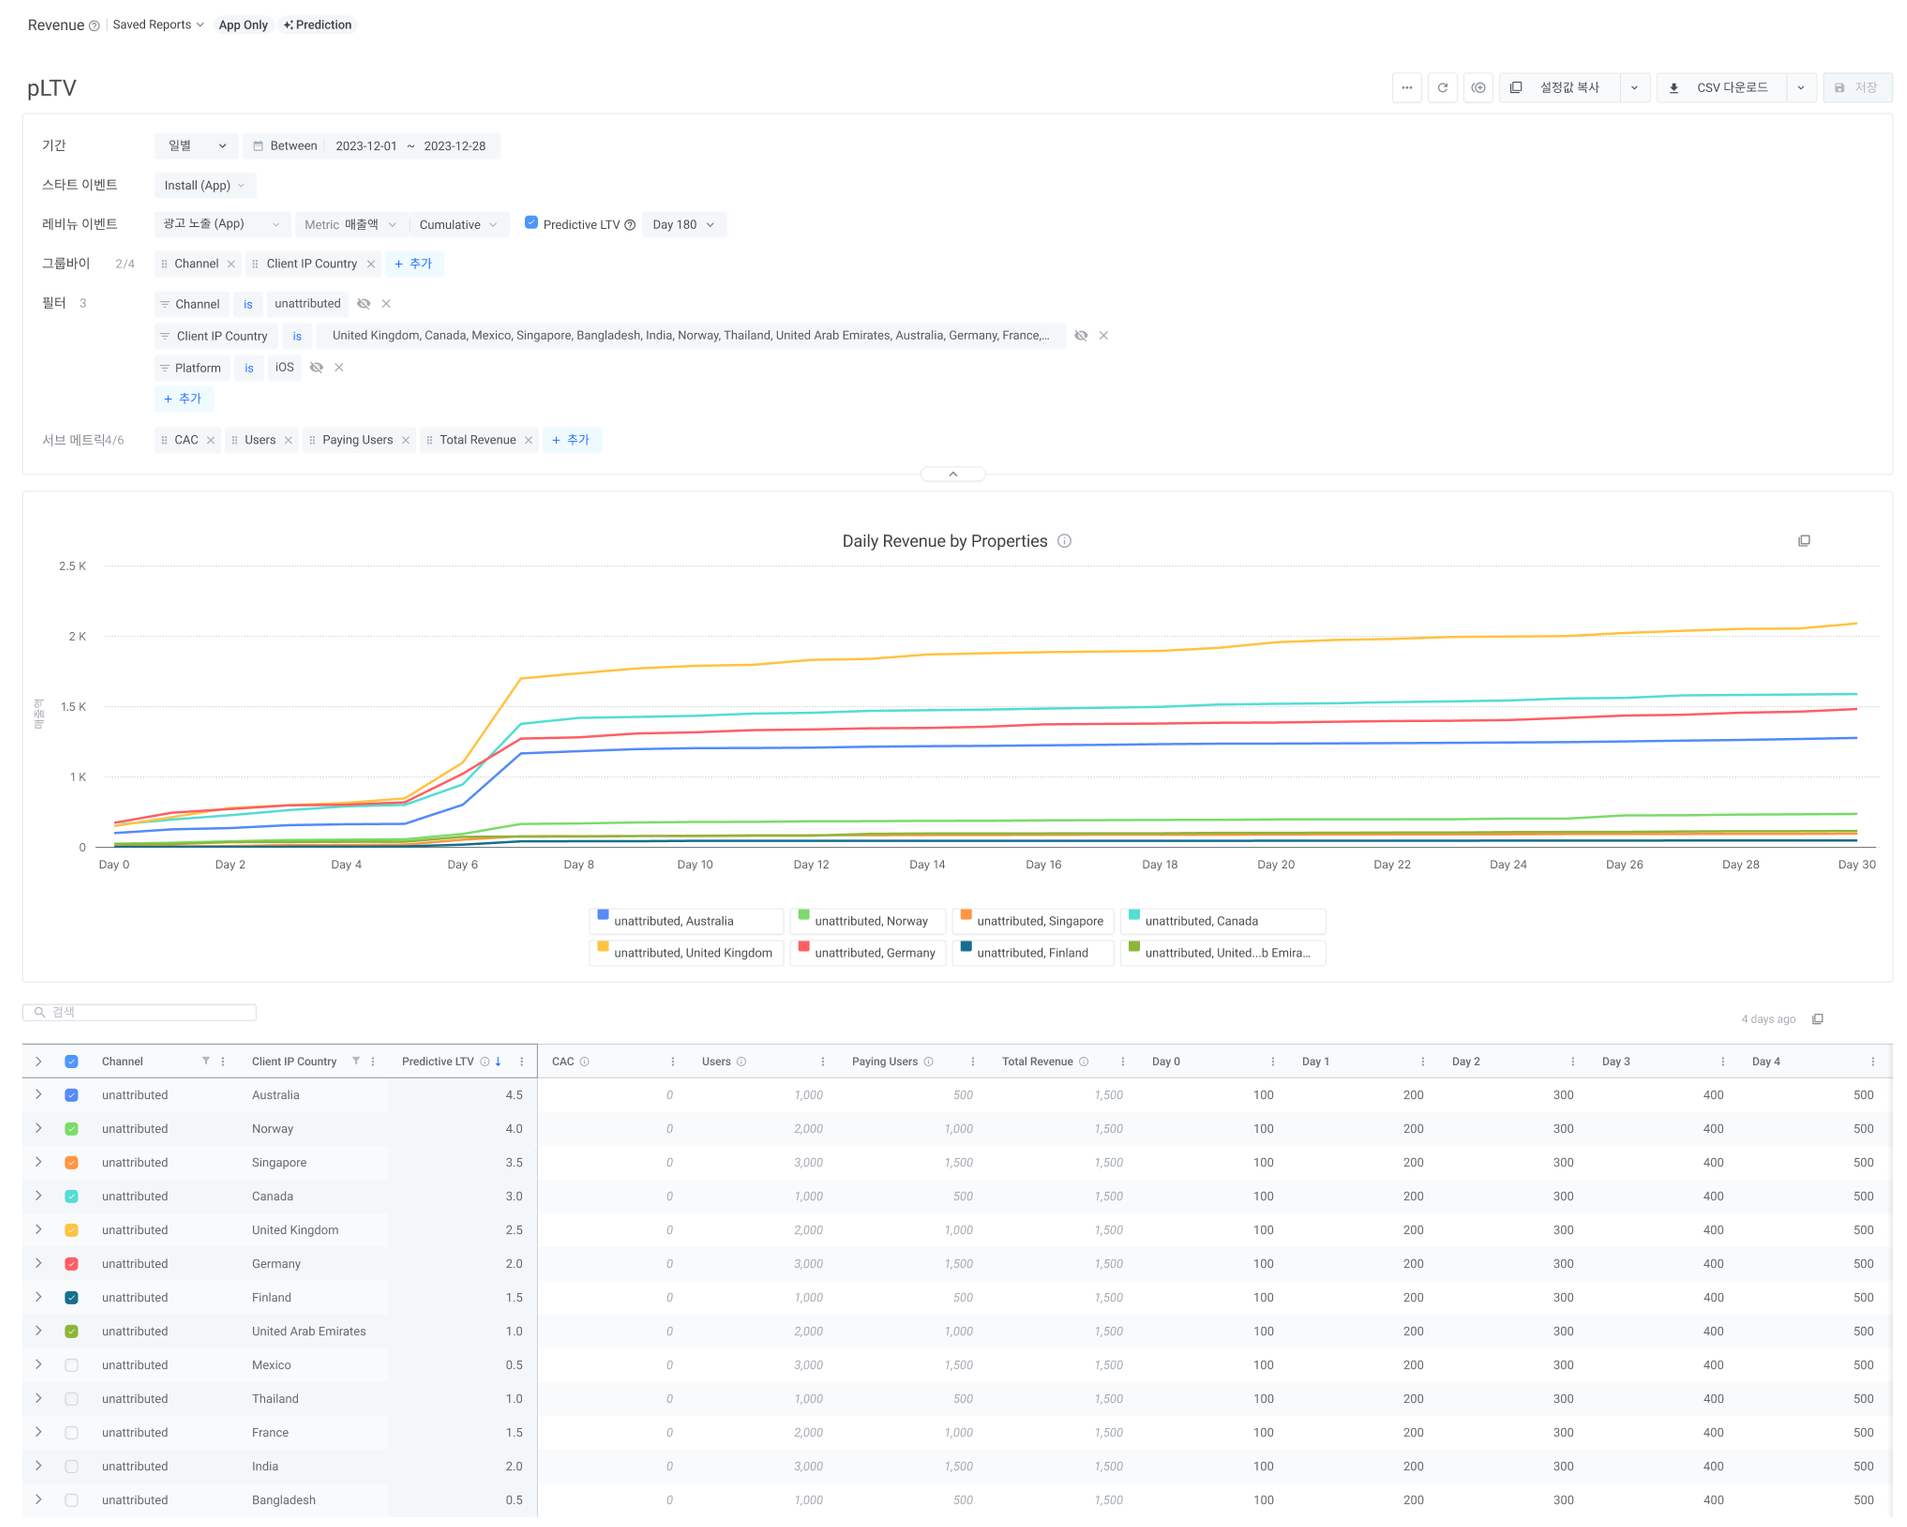
Task: Click 추가 to add a sub metric
Action: coord(571,440)
